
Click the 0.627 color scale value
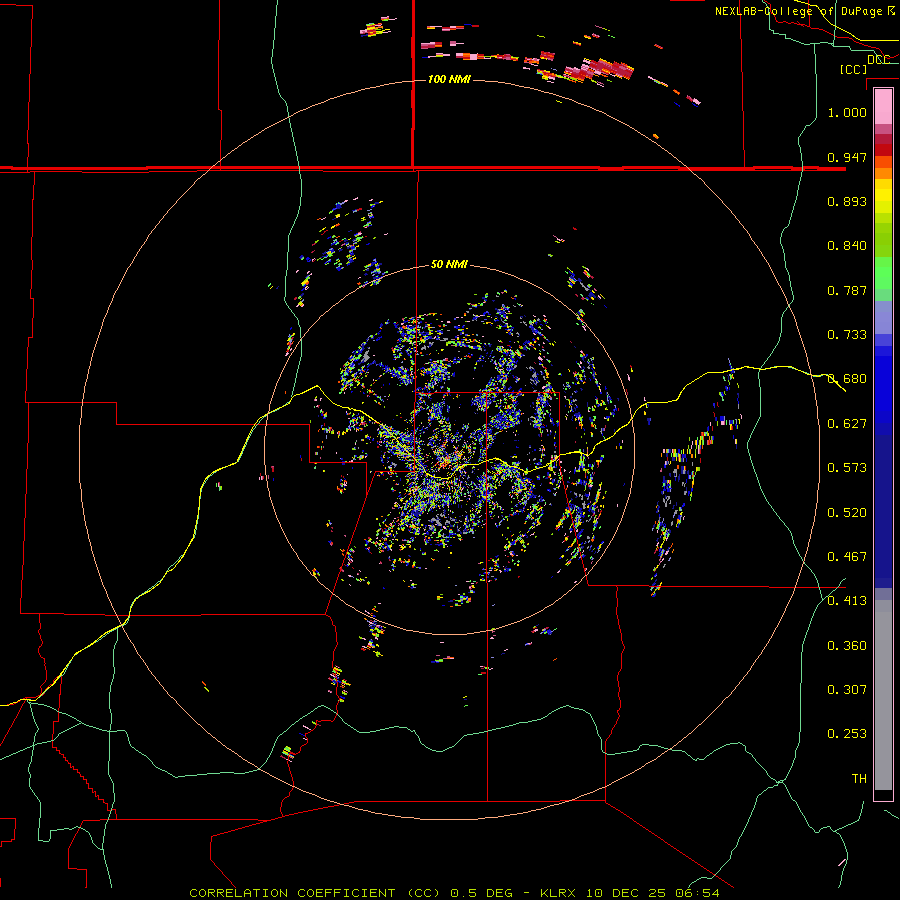click(847, 424)
